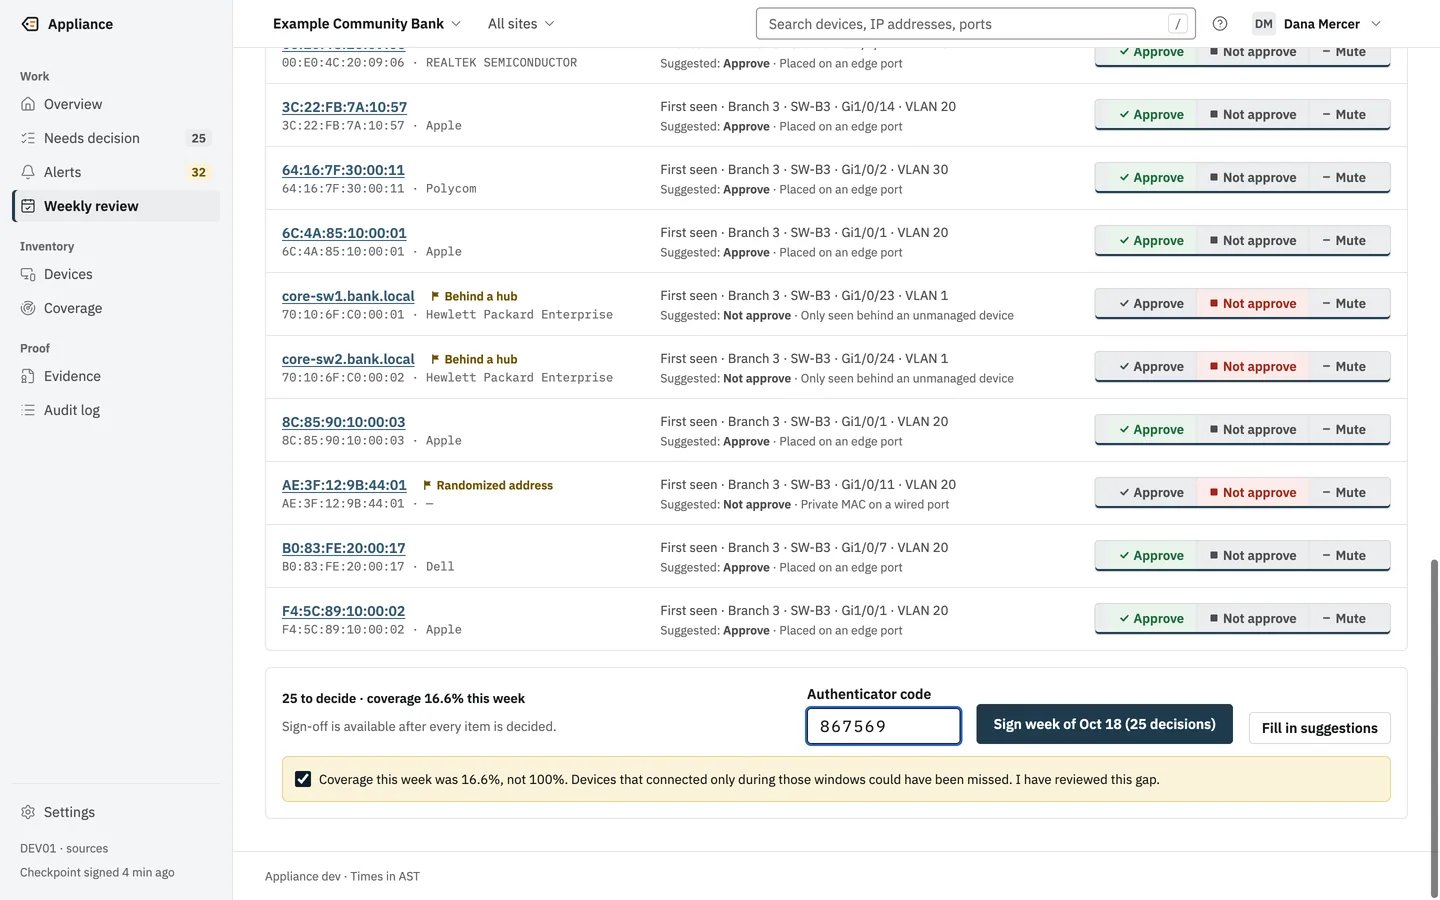Mute device AE:3F:12:9B:44:01
This screenshot has width=1440, height=900.
coord(1343,493)
